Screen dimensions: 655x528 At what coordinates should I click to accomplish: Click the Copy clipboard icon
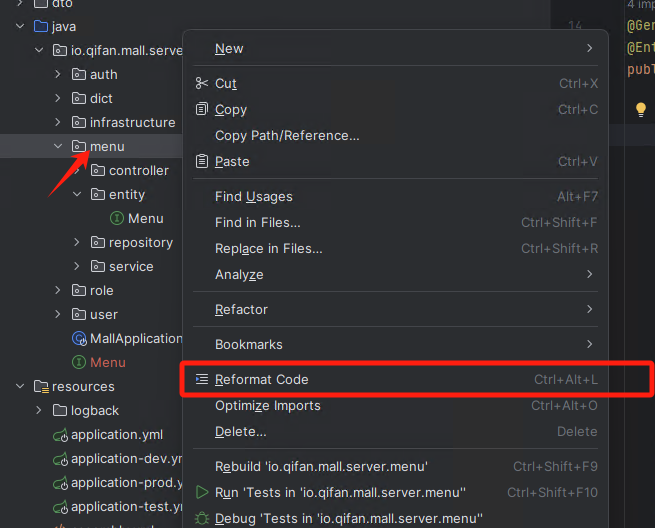(x=202, y=109)
